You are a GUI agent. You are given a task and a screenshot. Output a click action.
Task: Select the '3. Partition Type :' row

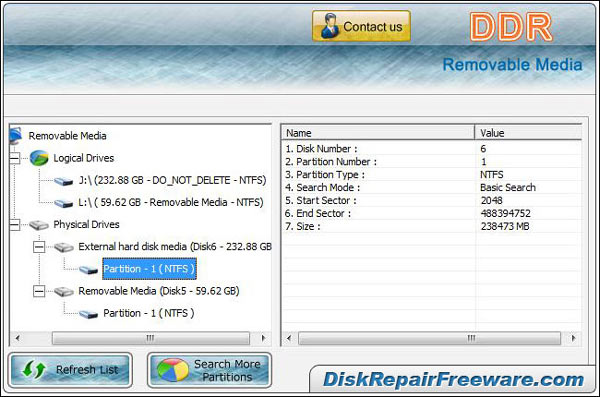pyautogui.click(x=432, y=175)
